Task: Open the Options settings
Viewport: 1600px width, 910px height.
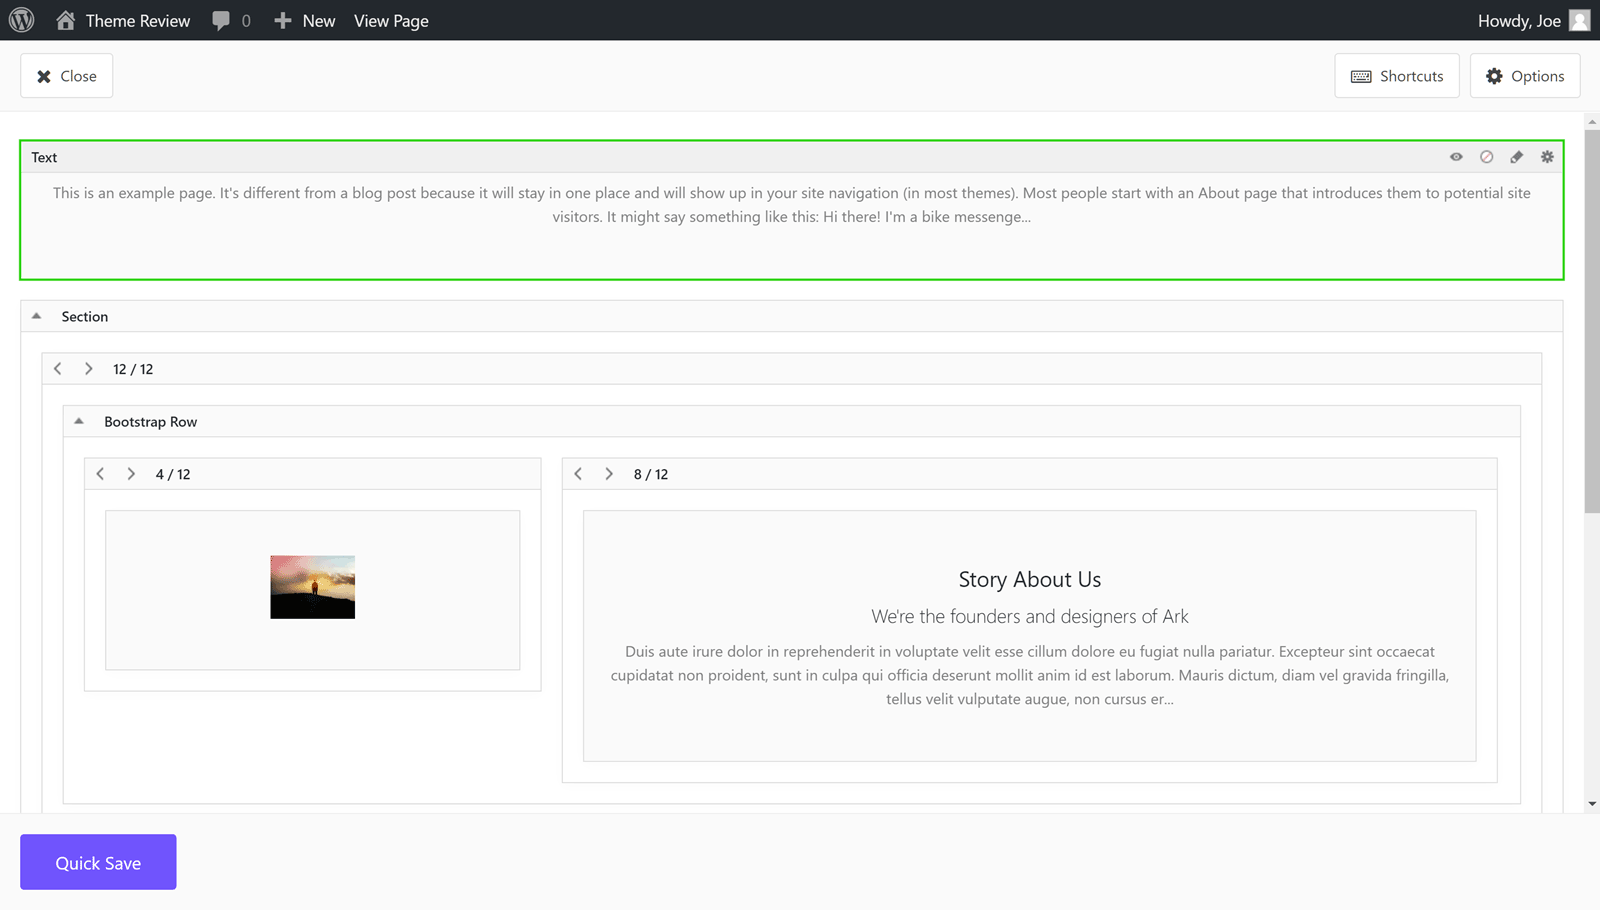Action: coord(1525,76)
